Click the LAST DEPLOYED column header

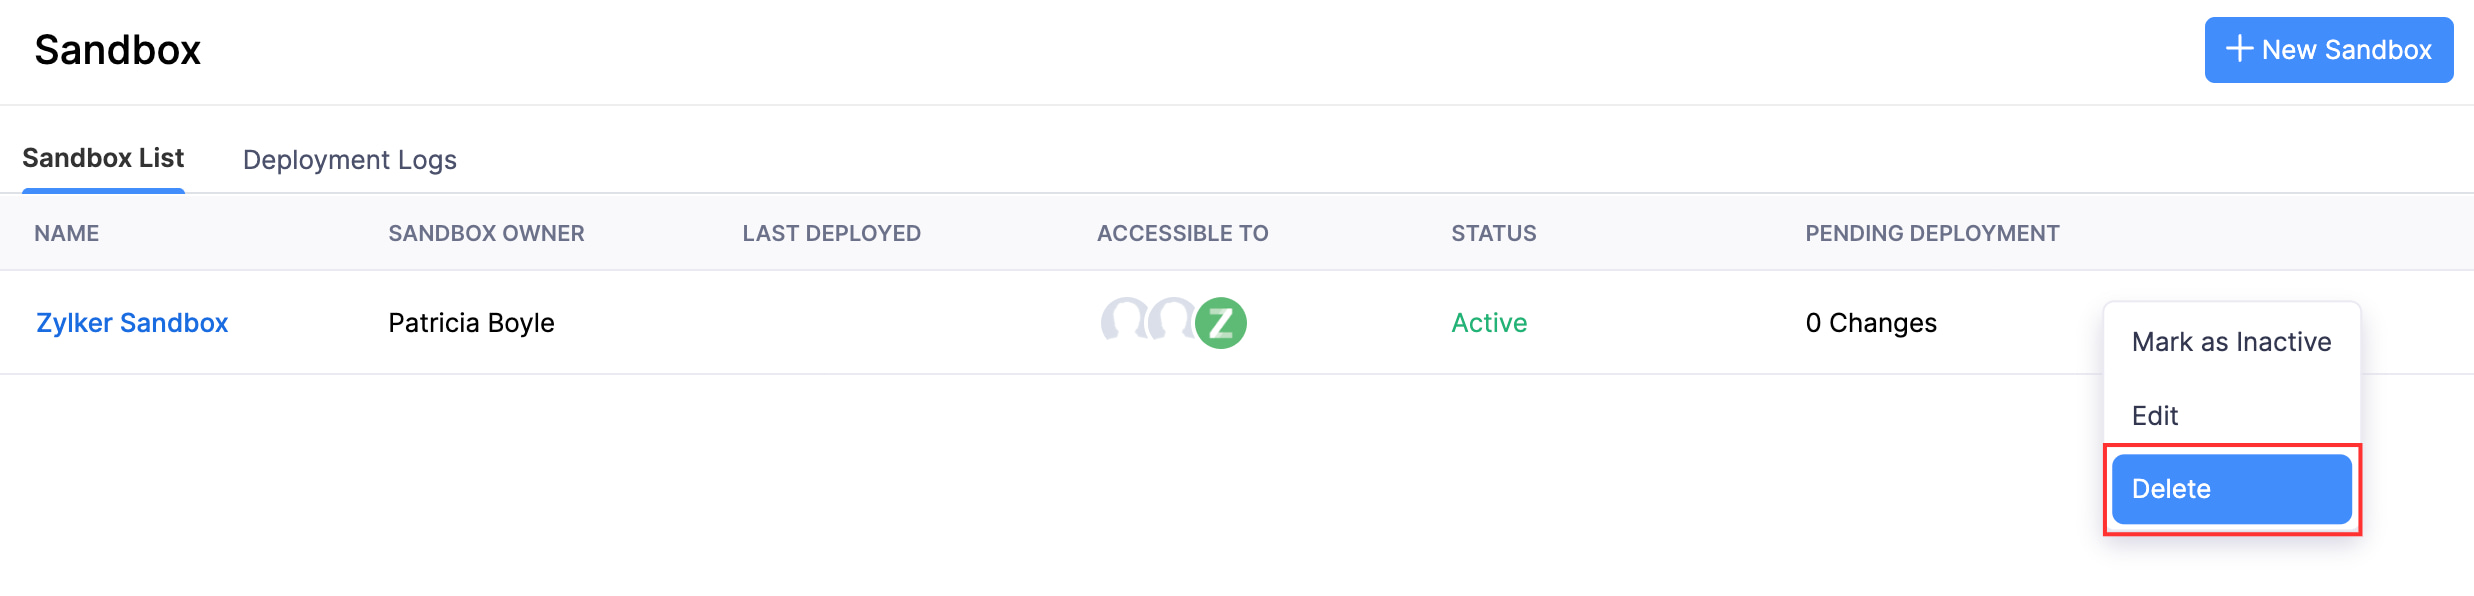coord(831,233)
